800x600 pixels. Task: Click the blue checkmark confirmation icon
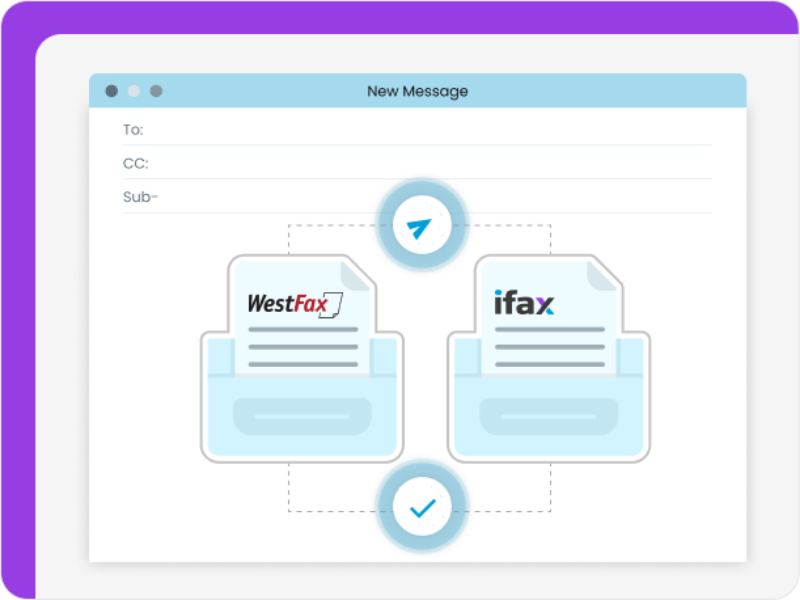click(x=422, y=507)
